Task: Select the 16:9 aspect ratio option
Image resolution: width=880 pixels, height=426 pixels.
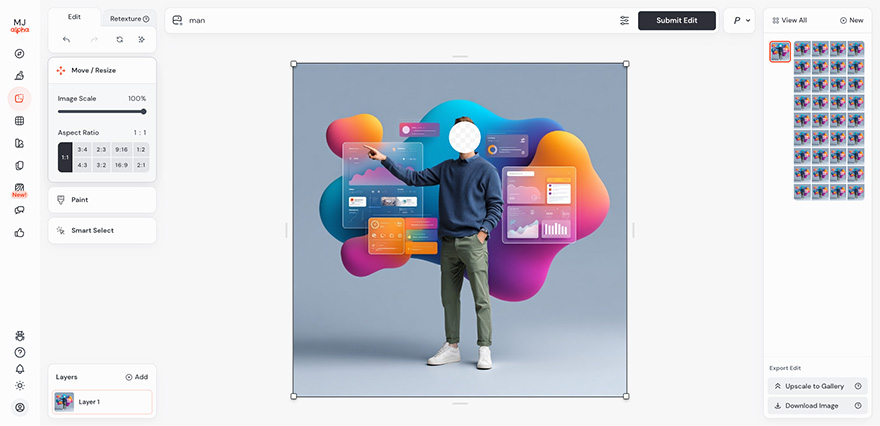Action: click(x=121, y=165)
